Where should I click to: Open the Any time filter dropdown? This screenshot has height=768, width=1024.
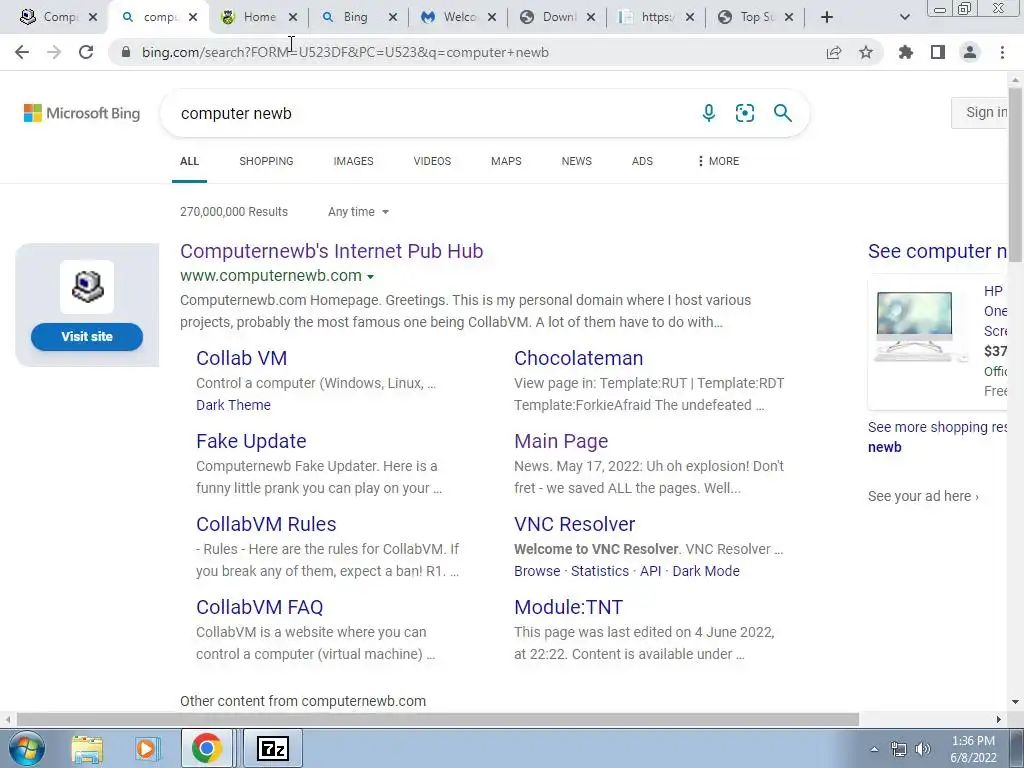(358, 212)
